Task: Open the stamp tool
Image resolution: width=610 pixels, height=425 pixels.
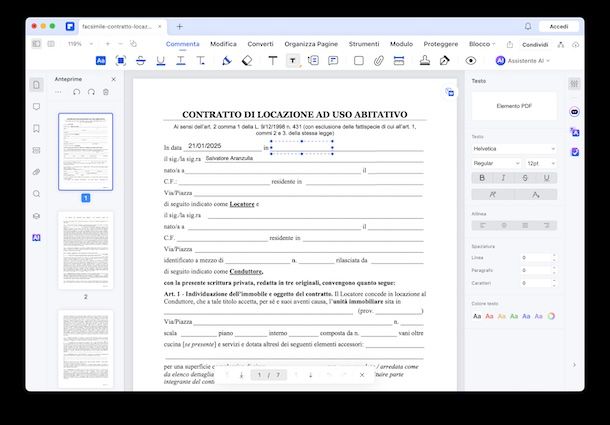Action: (425, 60)
